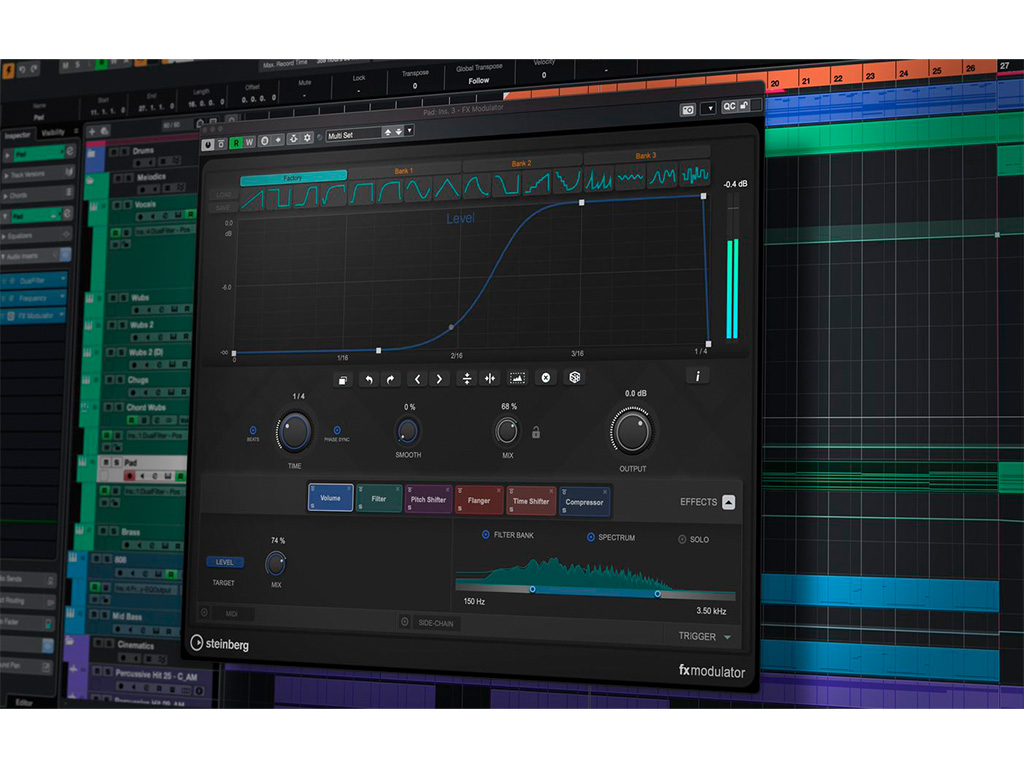1024x768 pixels.
Task: Open the Inspector tab
Action: coord(18,135)
